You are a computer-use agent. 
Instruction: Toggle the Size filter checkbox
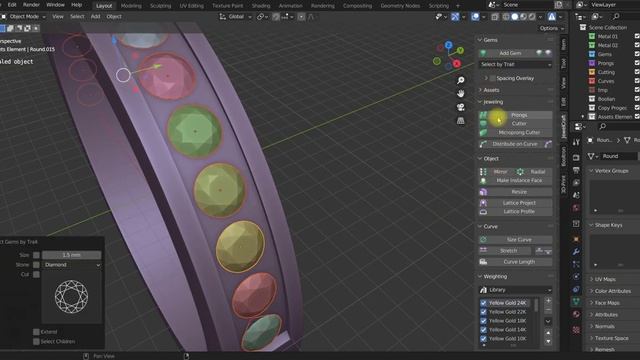point(36,255)
